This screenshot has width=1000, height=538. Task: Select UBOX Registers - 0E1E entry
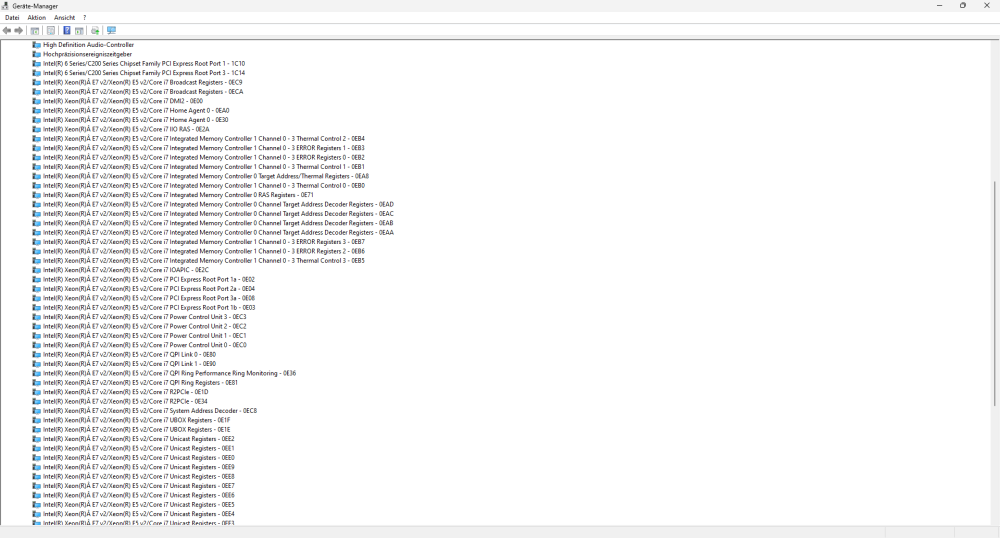tap(136, 430)
